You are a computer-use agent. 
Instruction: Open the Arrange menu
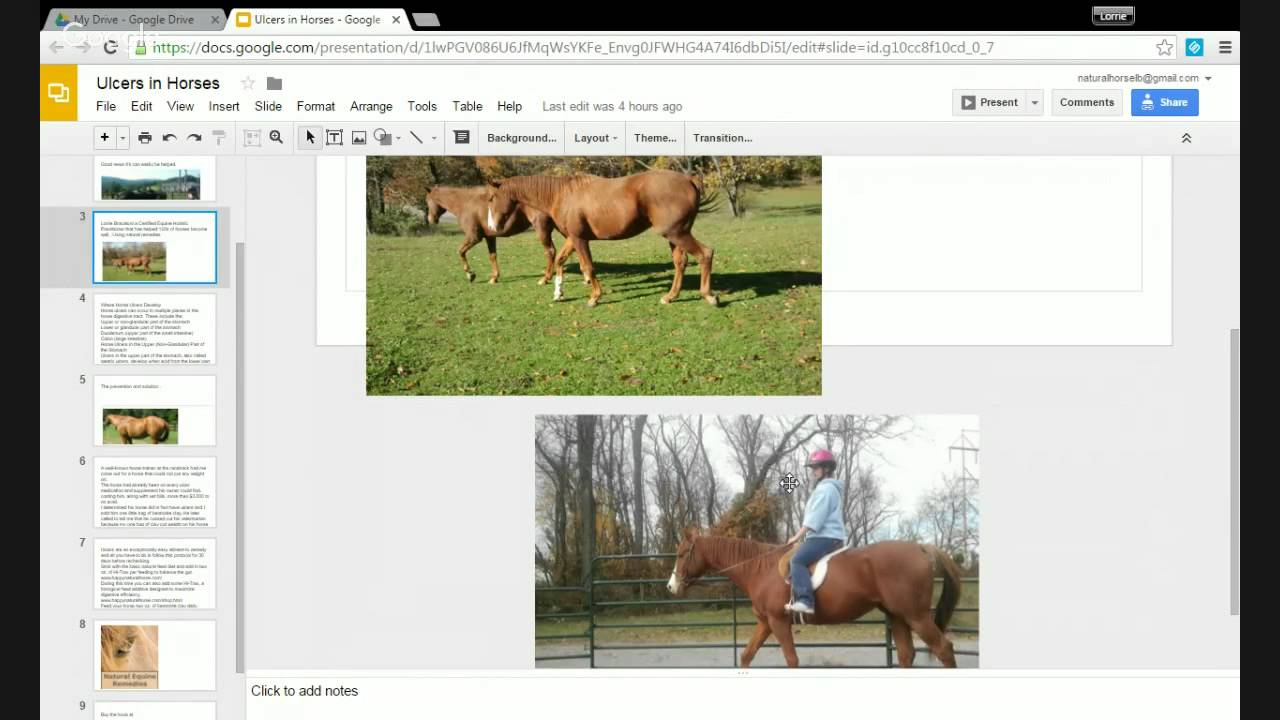(371, 106)
